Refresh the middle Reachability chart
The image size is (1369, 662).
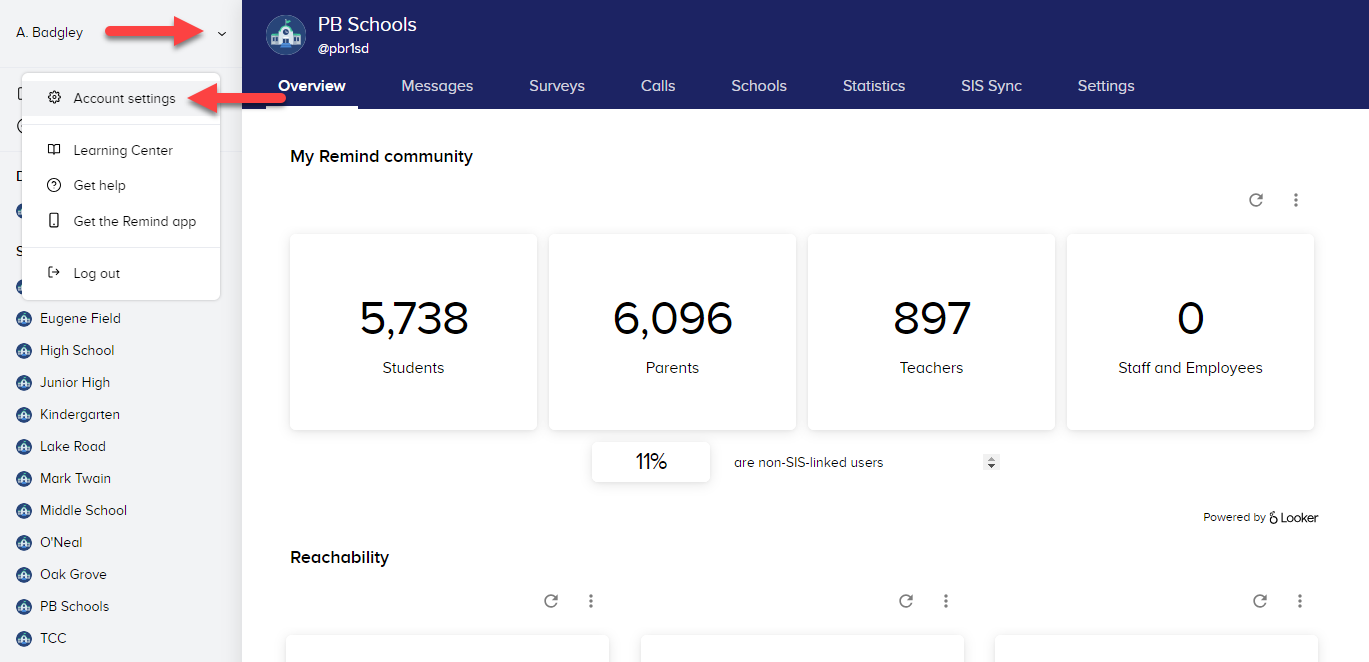[x=906, y=601]
